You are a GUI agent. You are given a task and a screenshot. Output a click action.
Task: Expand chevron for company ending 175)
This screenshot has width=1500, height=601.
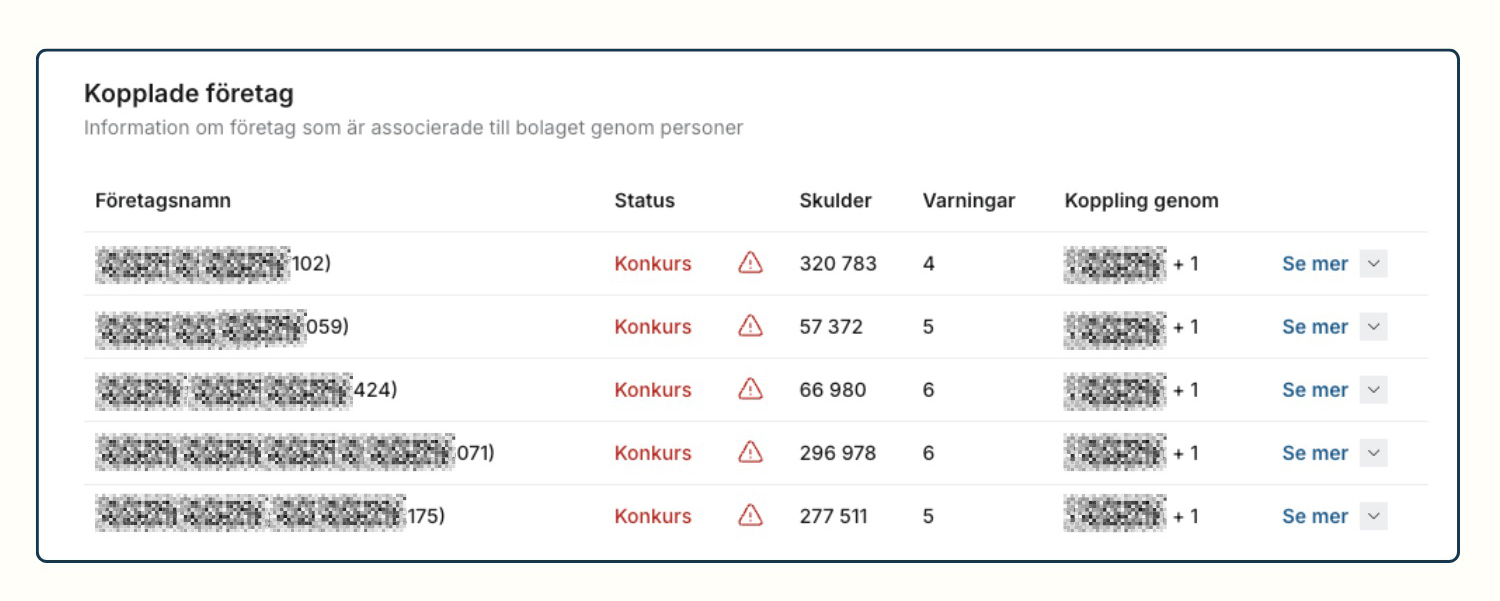[x=1374, y=516]
